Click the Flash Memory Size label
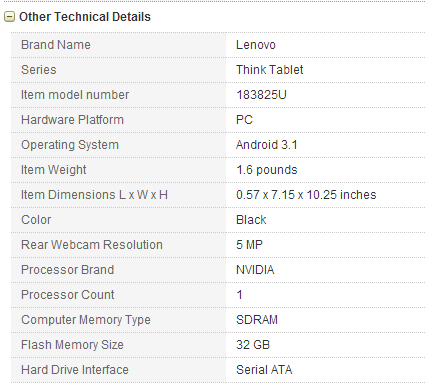Screen dimensions: 425x390 [72, 345]
